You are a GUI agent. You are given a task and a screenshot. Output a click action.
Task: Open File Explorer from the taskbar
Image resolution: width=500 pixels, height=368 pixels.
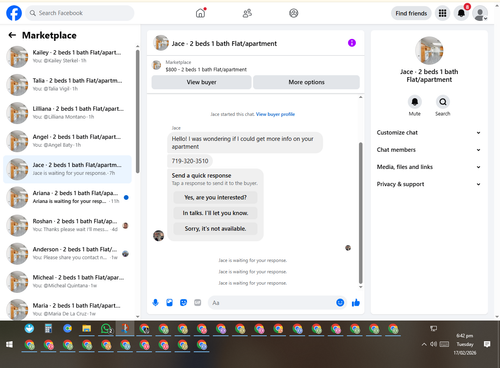87,329
